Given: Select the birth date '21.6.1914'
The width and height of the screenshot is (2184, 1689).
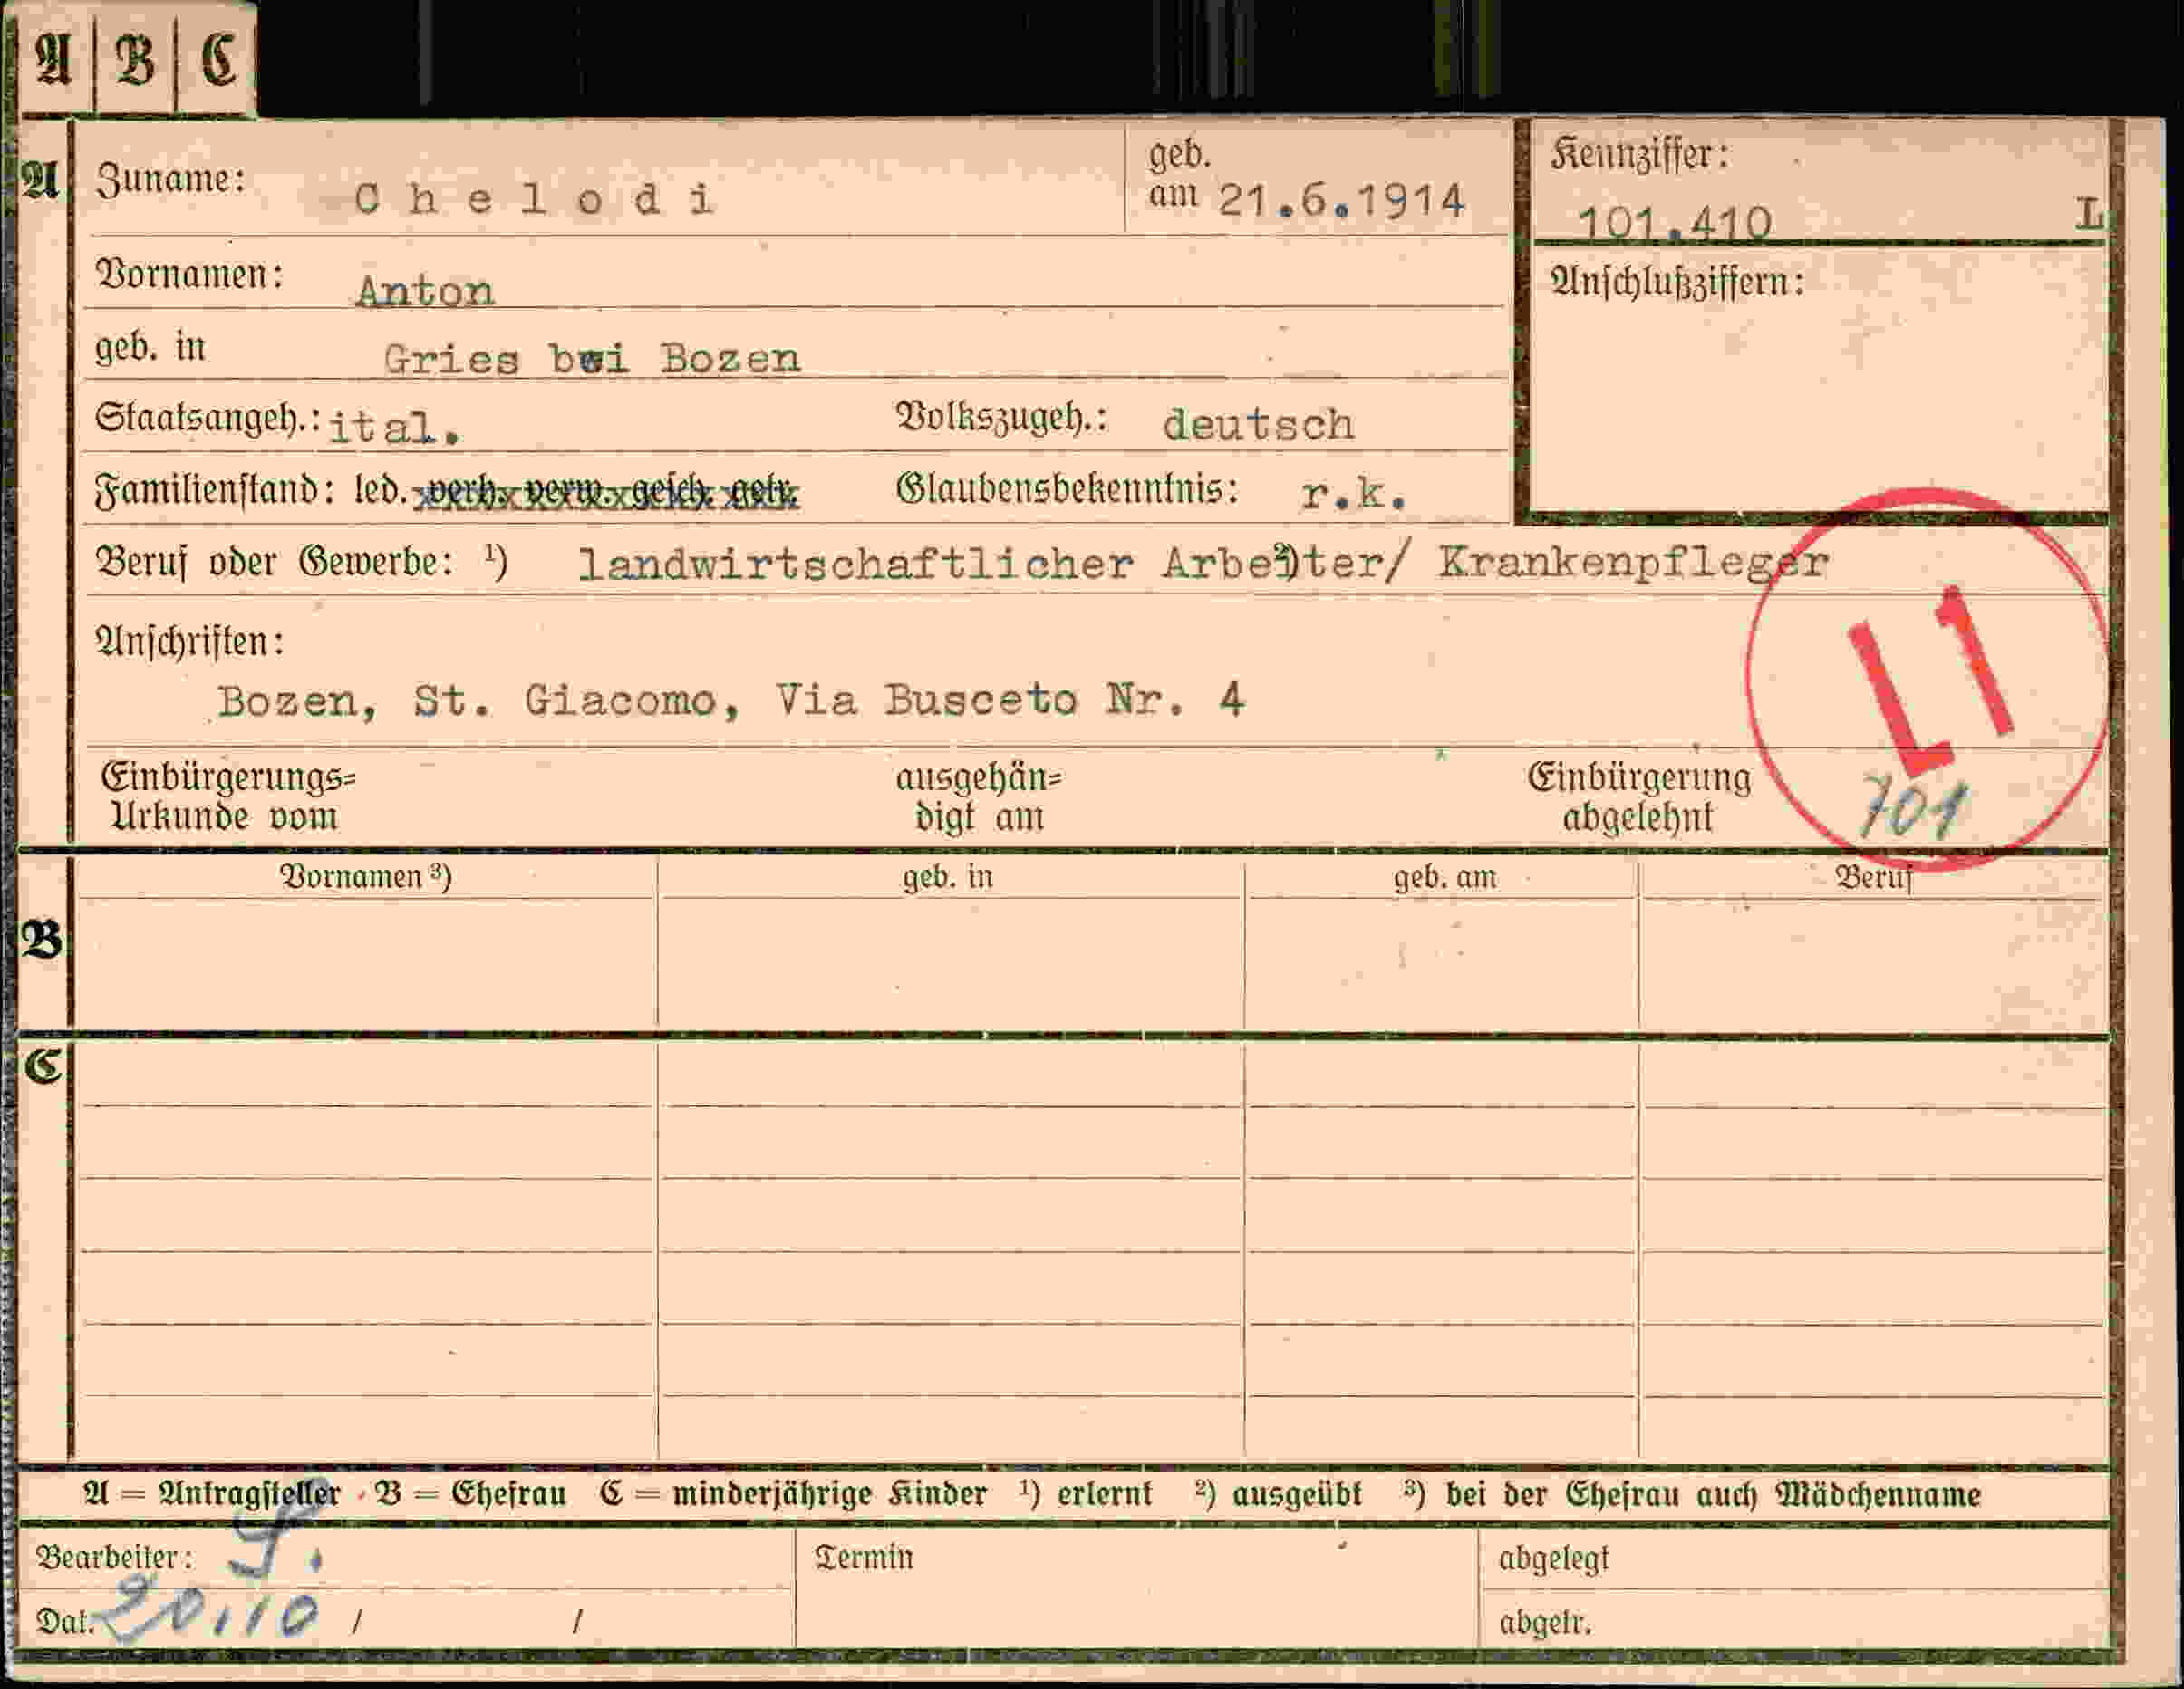Looking at the screenshot, I should click(1341, 201).
